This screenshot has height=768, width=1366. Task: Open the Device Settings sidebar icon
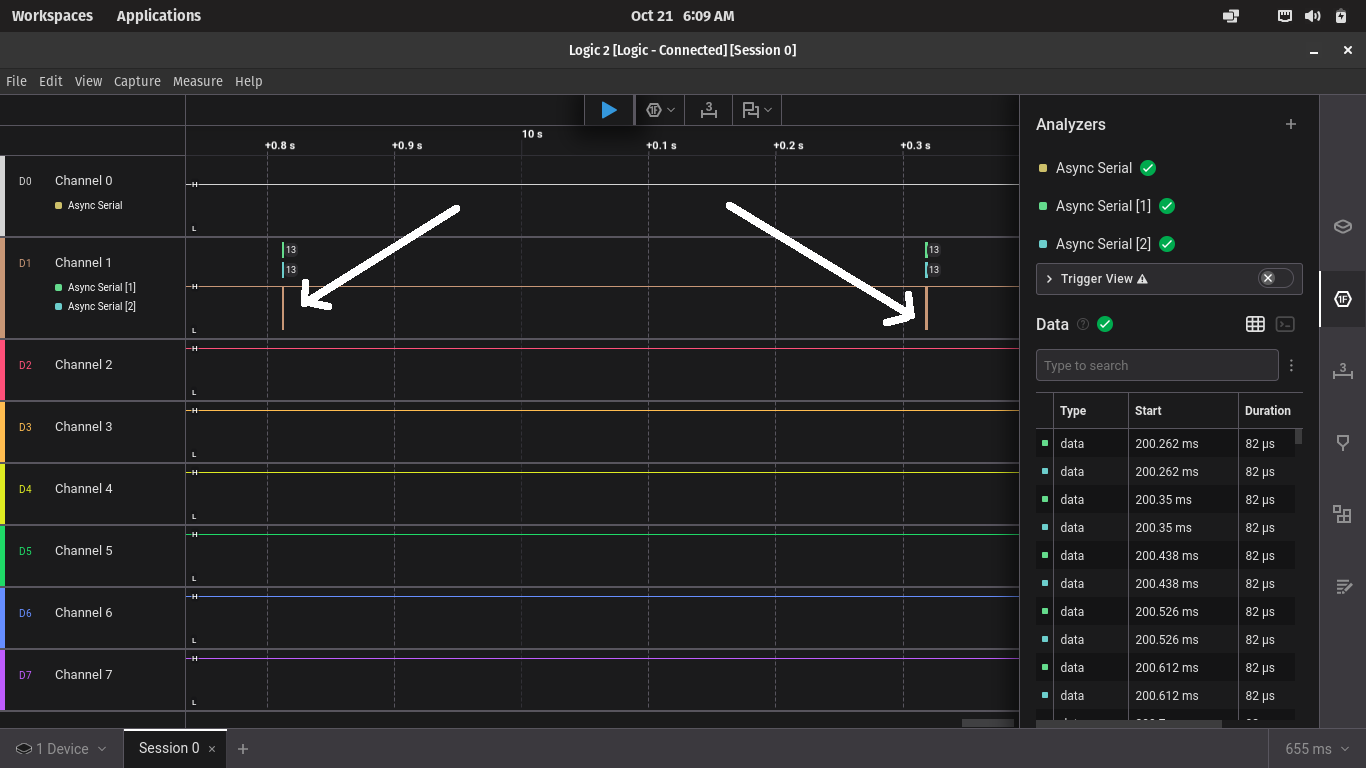pyautogui.click(x=1342, y=226)
